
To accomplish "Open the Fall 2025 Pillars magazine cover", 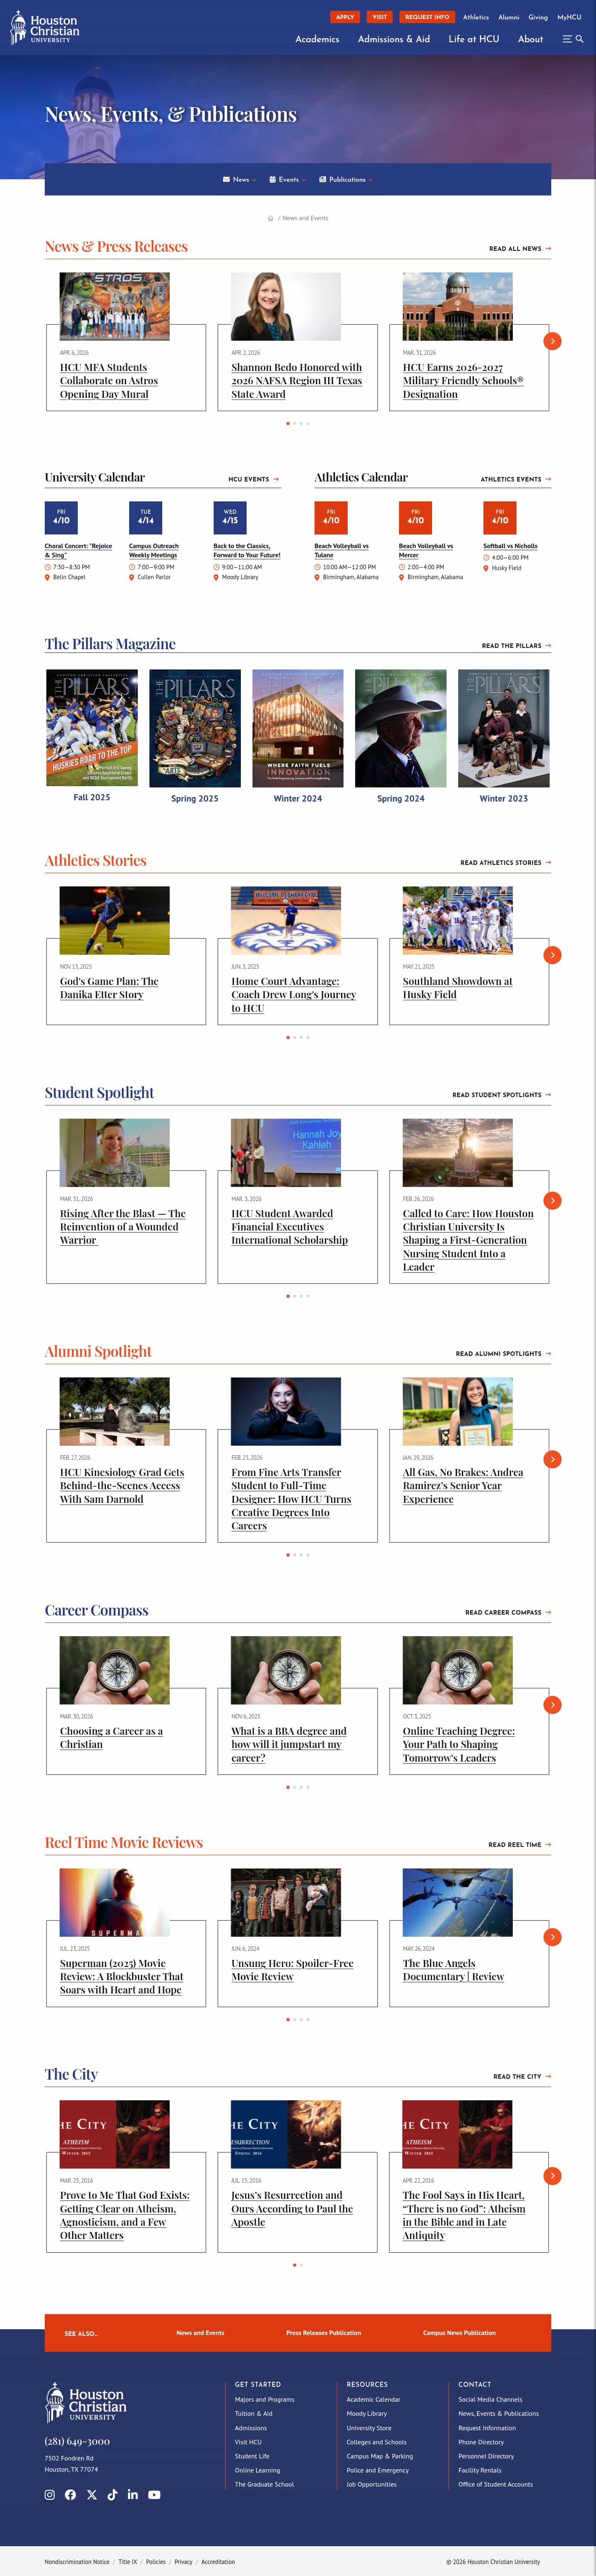I will (x=92, y=727).
